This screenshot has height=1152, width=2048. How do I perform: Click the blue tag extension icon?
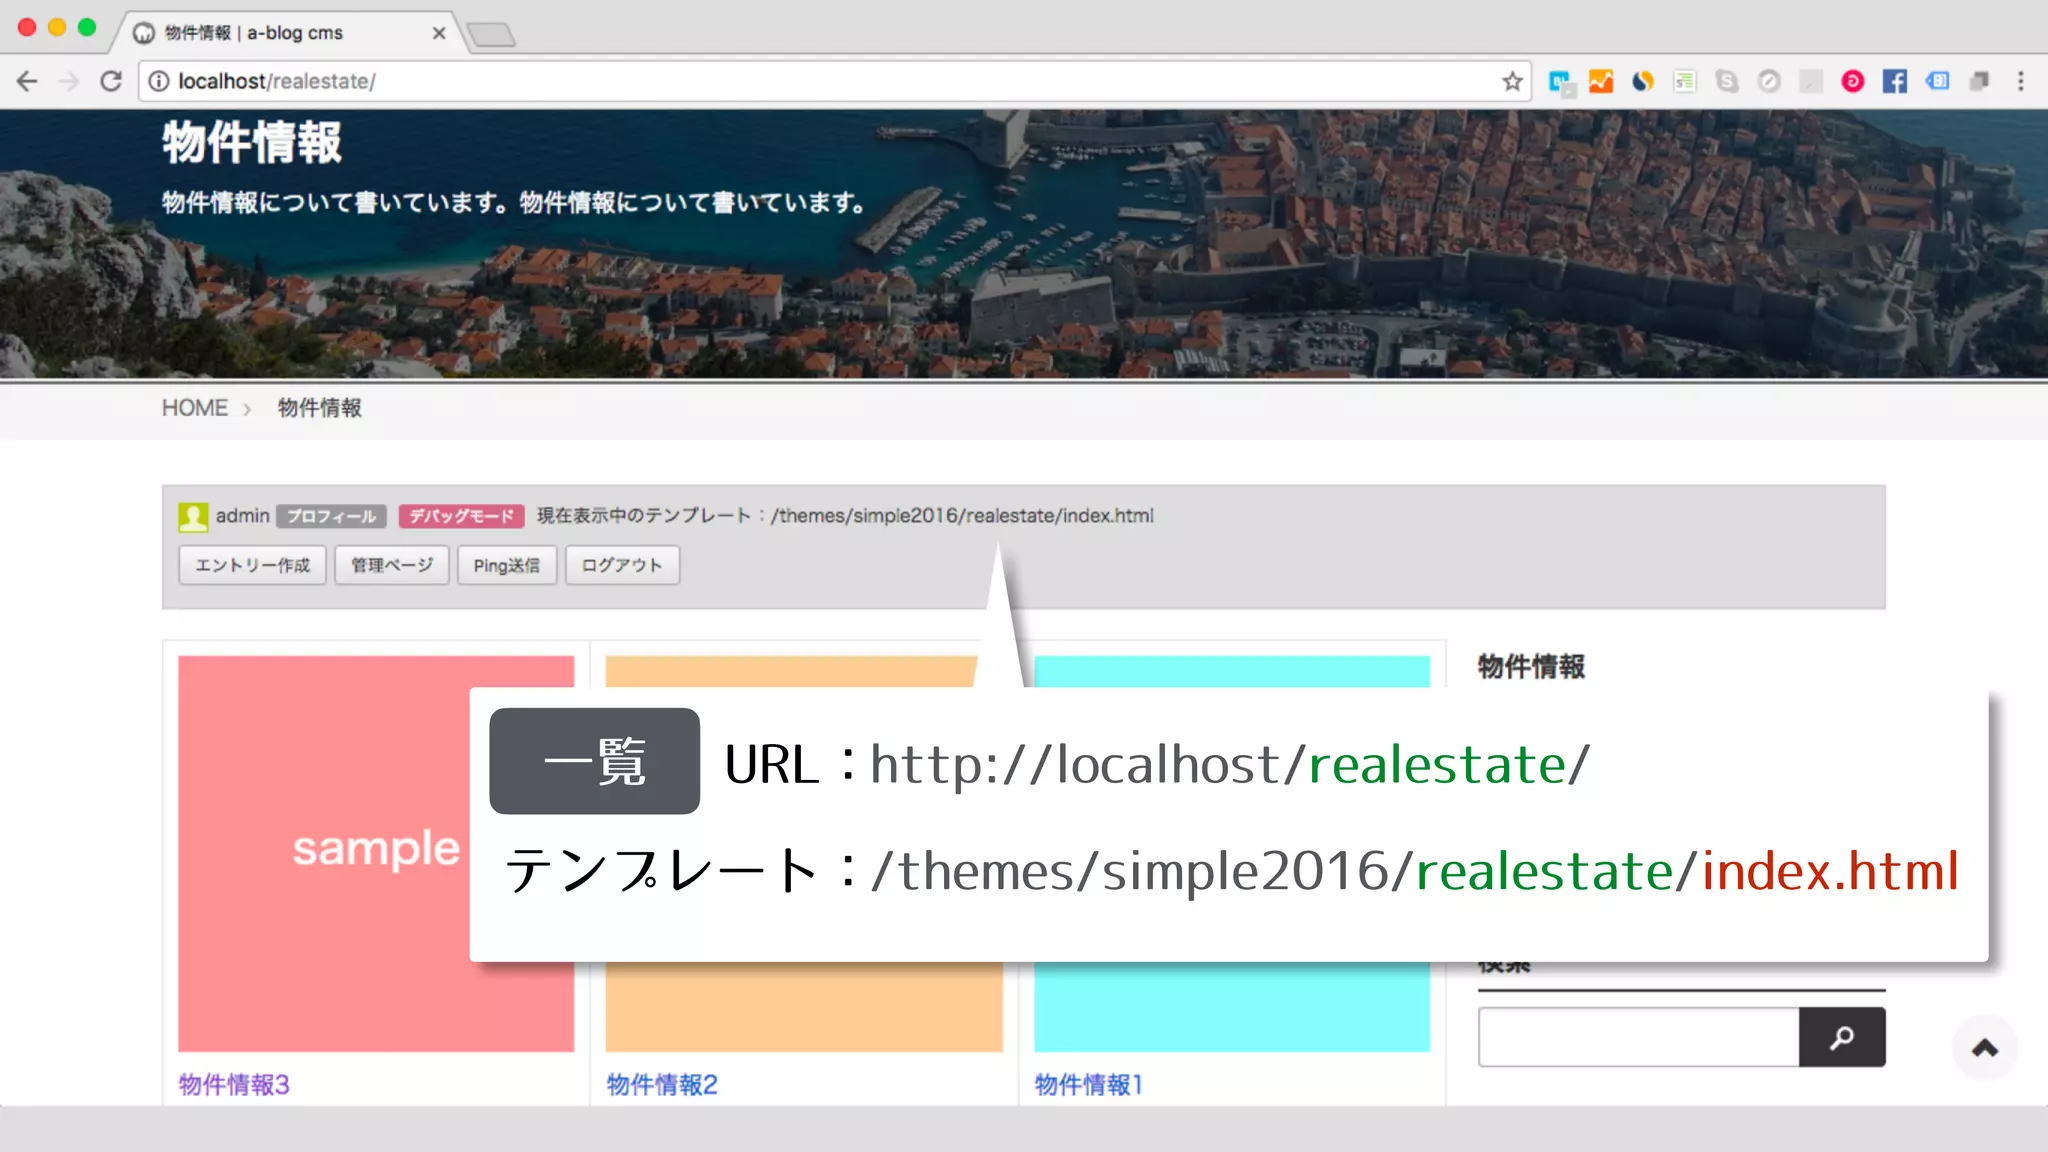1937,81
